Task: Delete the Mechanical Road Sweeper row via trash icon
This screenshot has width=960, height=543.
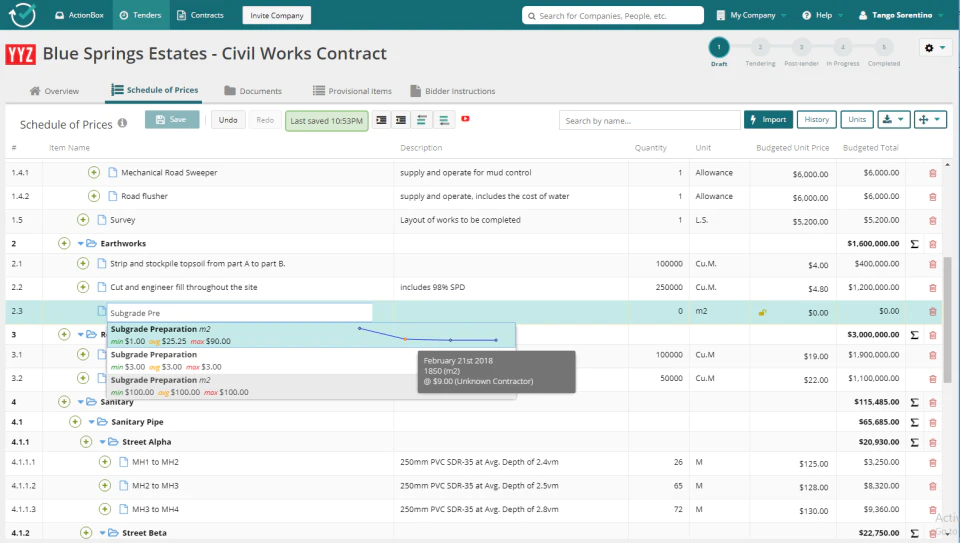Action: coord(932,173)
